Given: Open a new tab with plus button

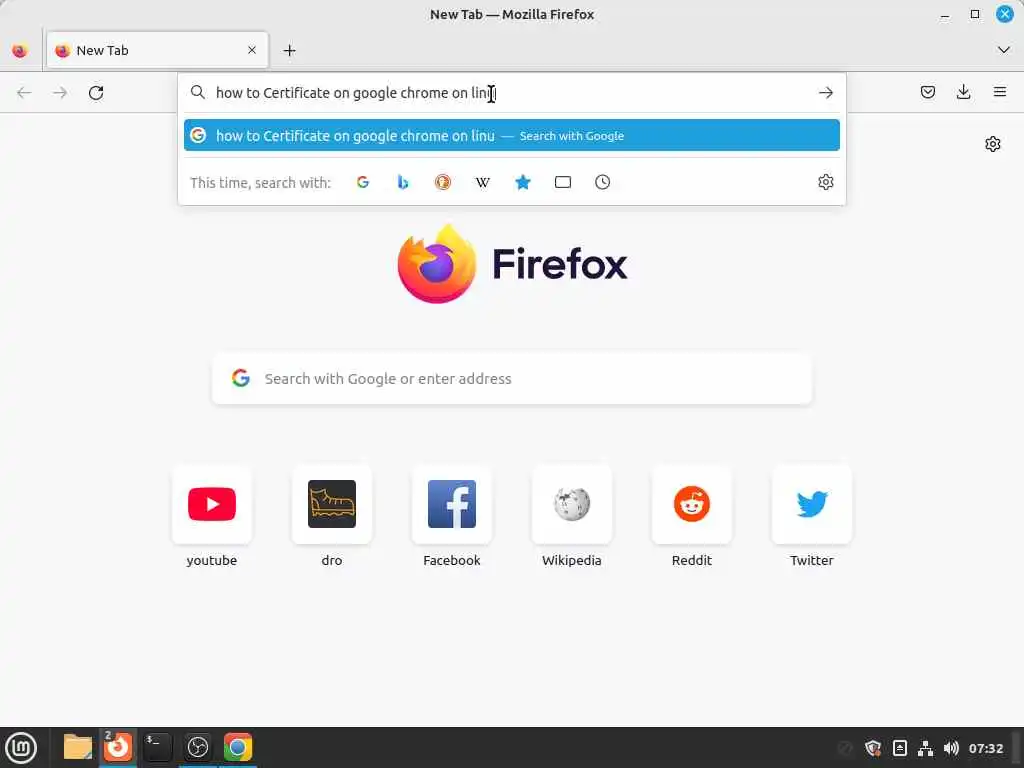Looking at the screenshot, I should tap(289, 50).
